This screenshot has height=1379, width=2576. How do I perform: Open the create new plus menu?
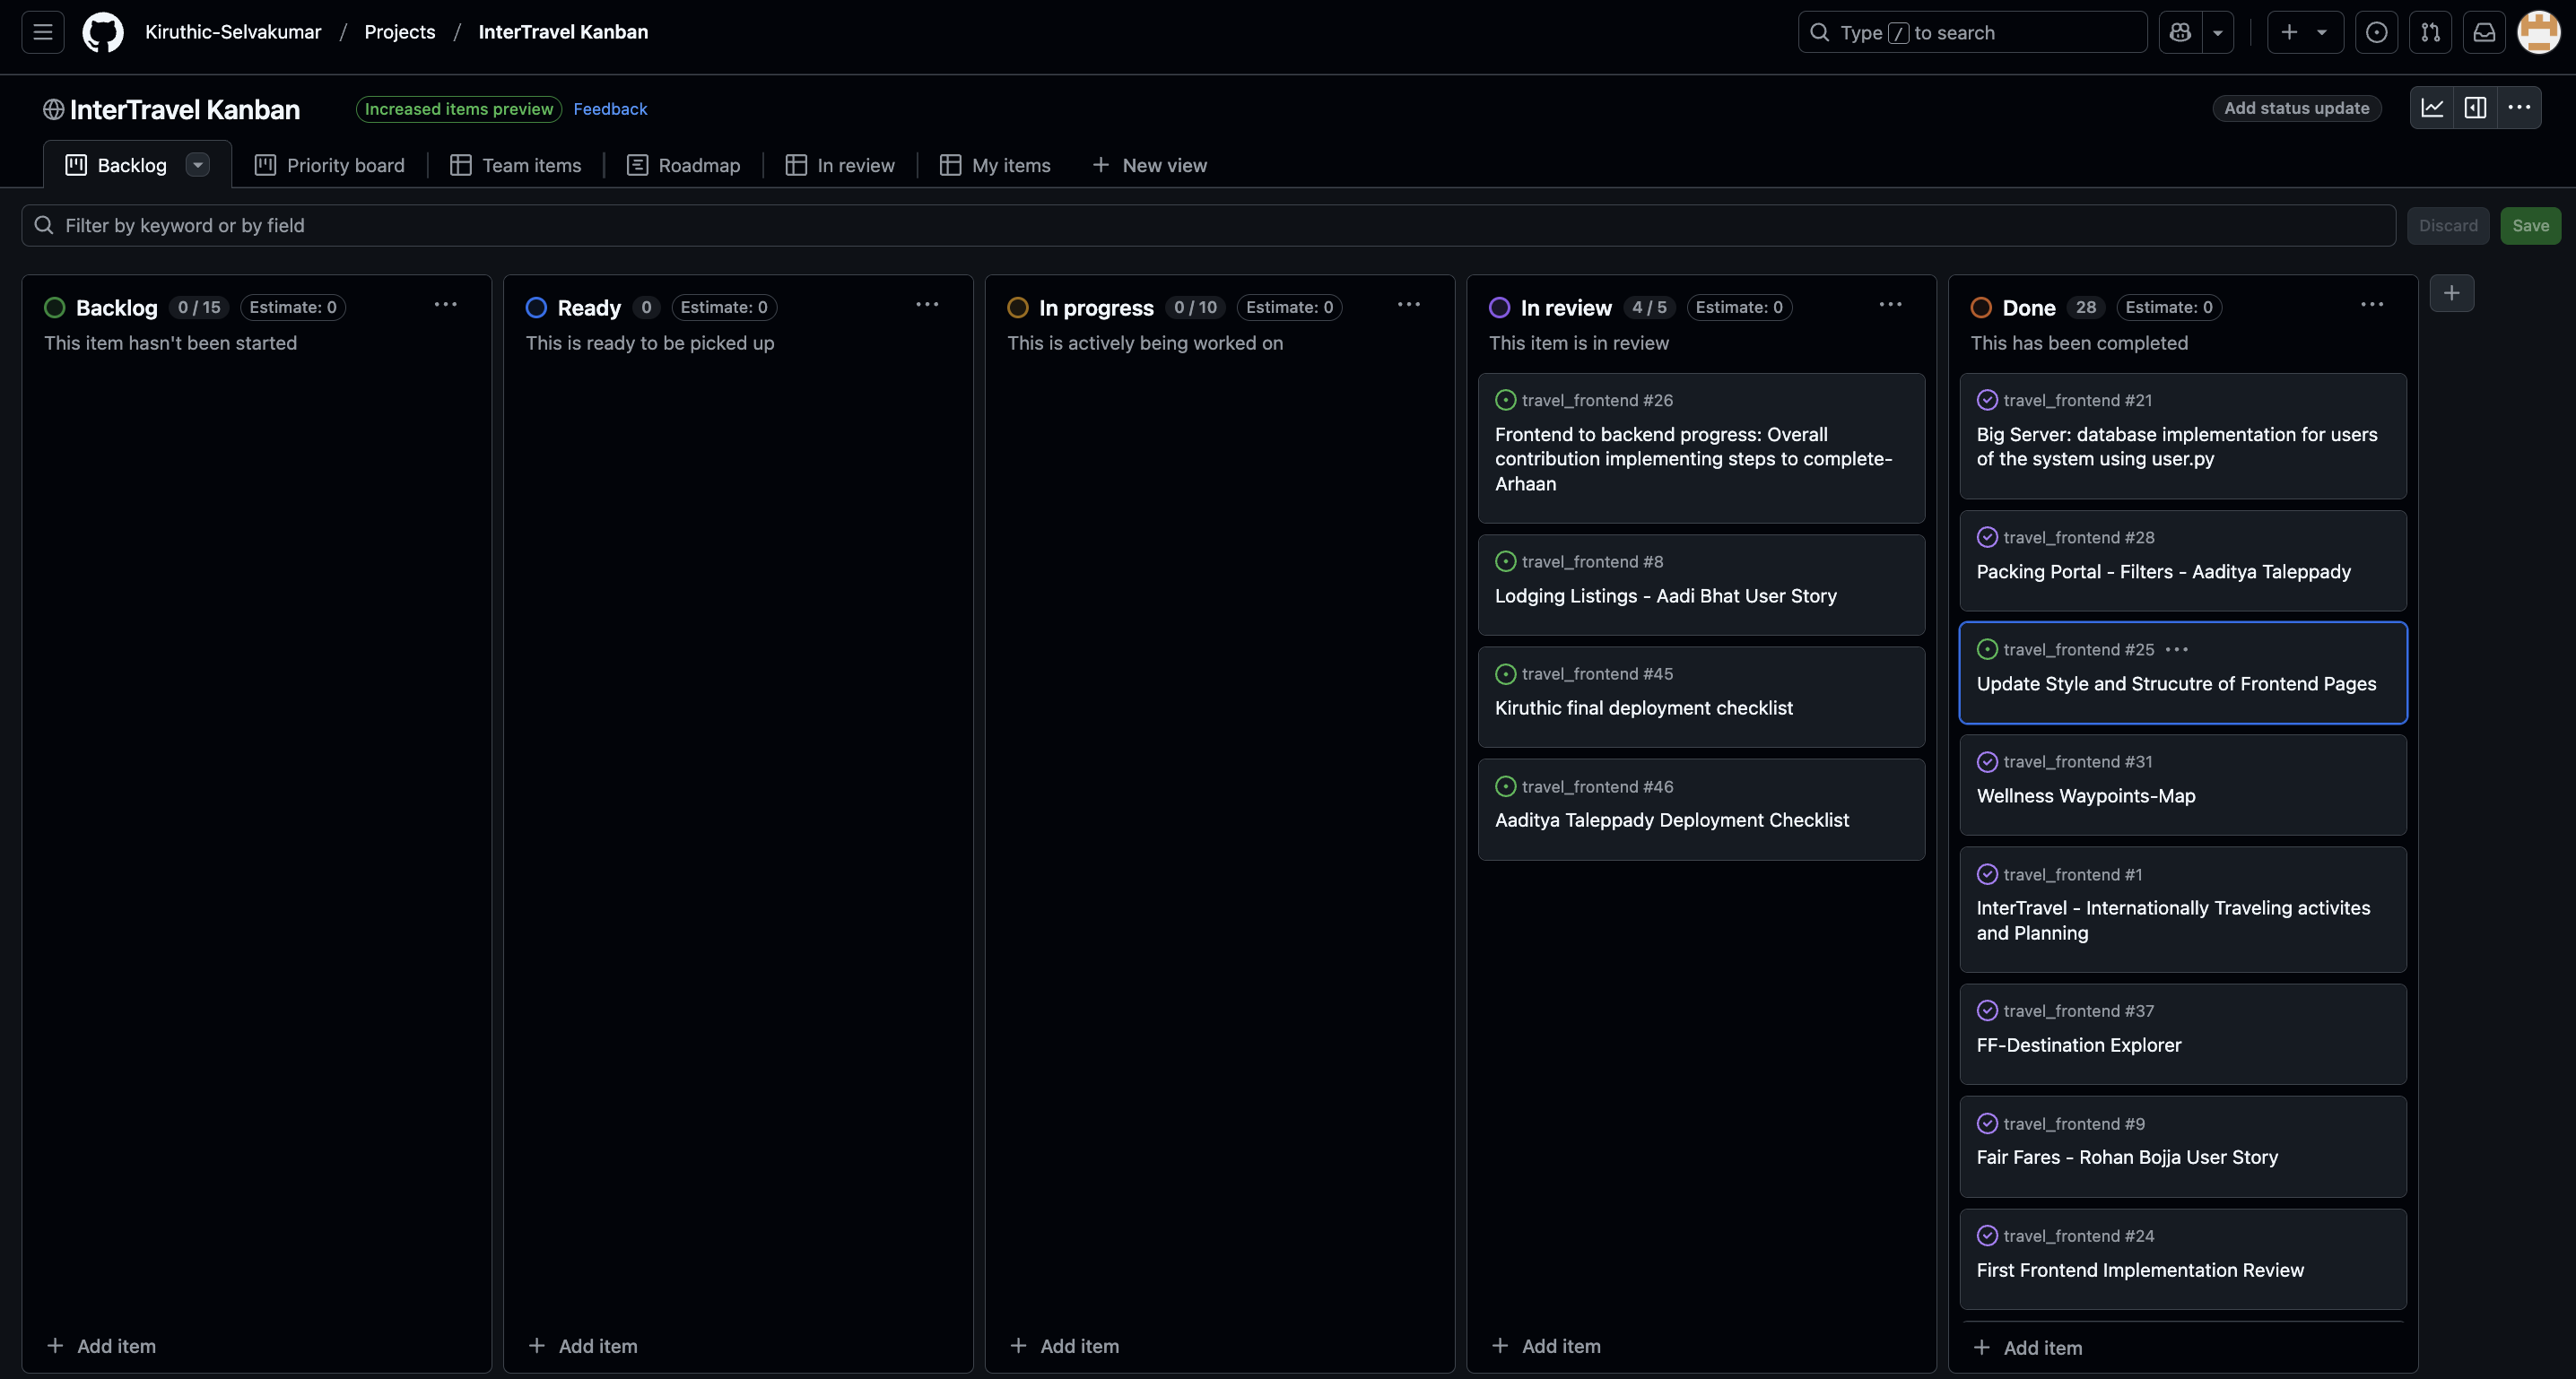pyautogui.click(x=2304, y=32)
